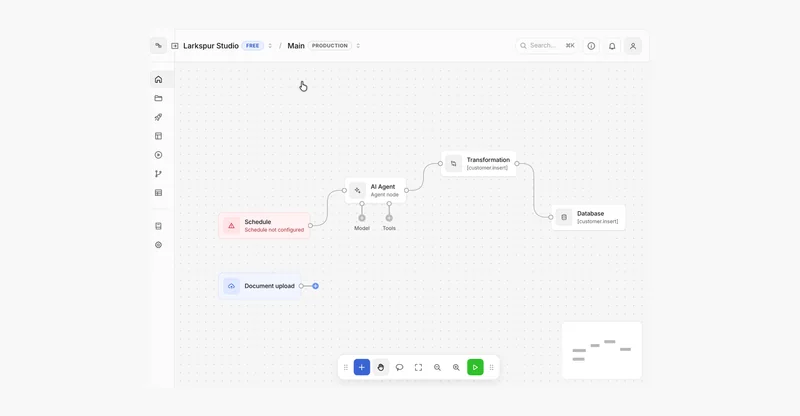Screen dimensions: 800x416
Task: Zoom in the canvas
Action: pyautogui.click(x=456, y=367)
